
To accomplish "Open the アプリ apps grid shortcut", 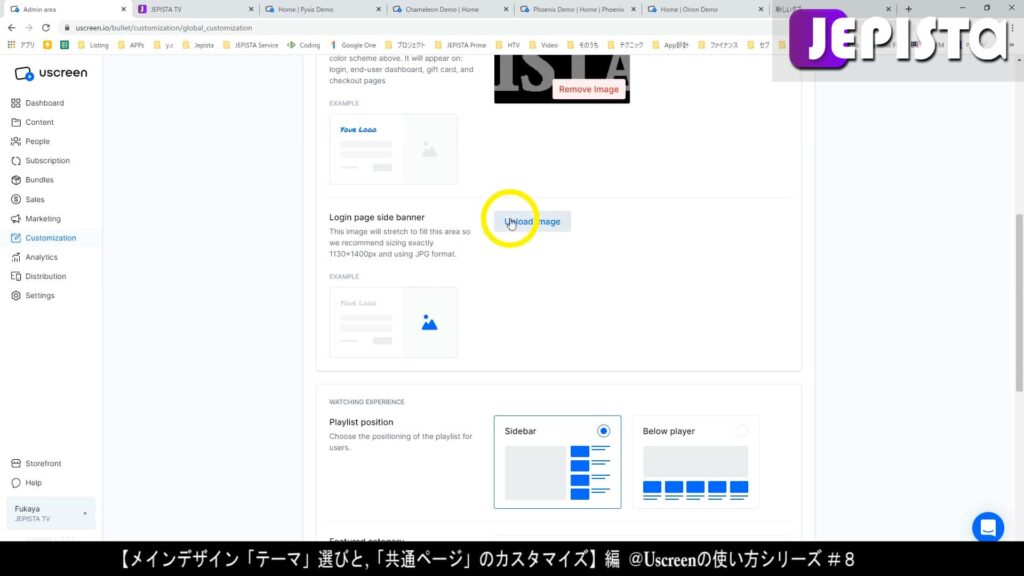I will (21, 45).
